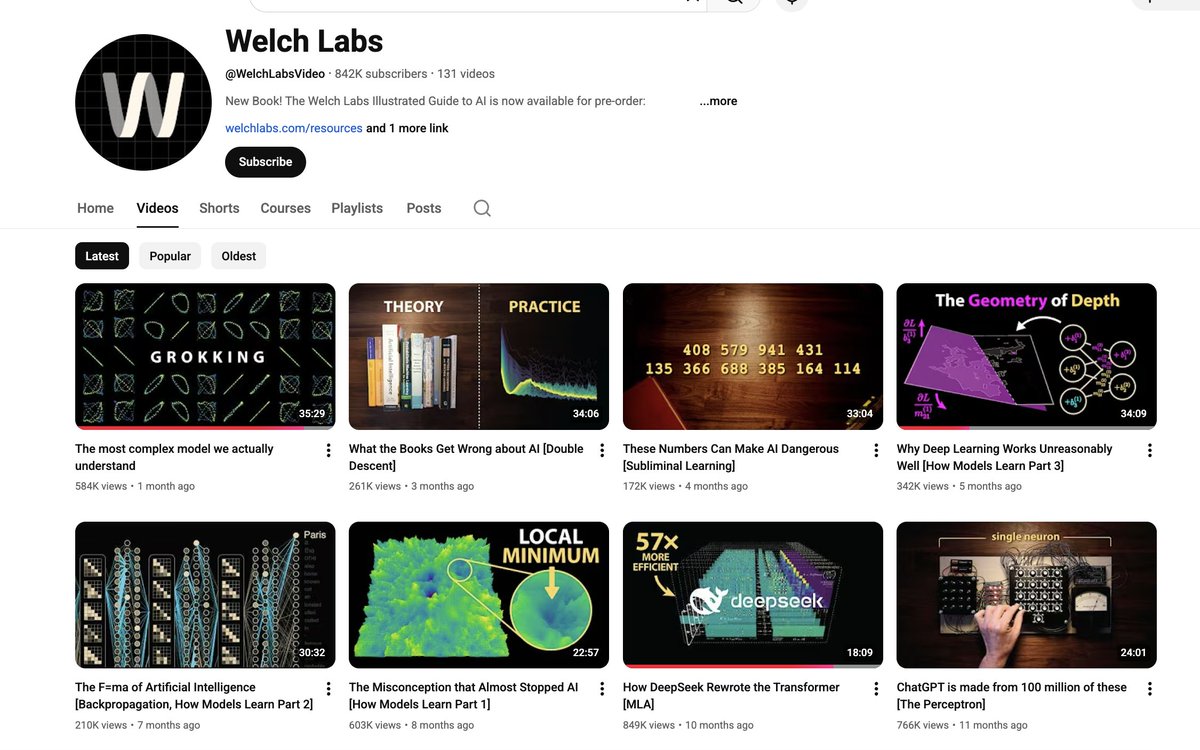Open options menu for DeepSeek video
This screenshot has height=750, width=1200.
point(876,689)
